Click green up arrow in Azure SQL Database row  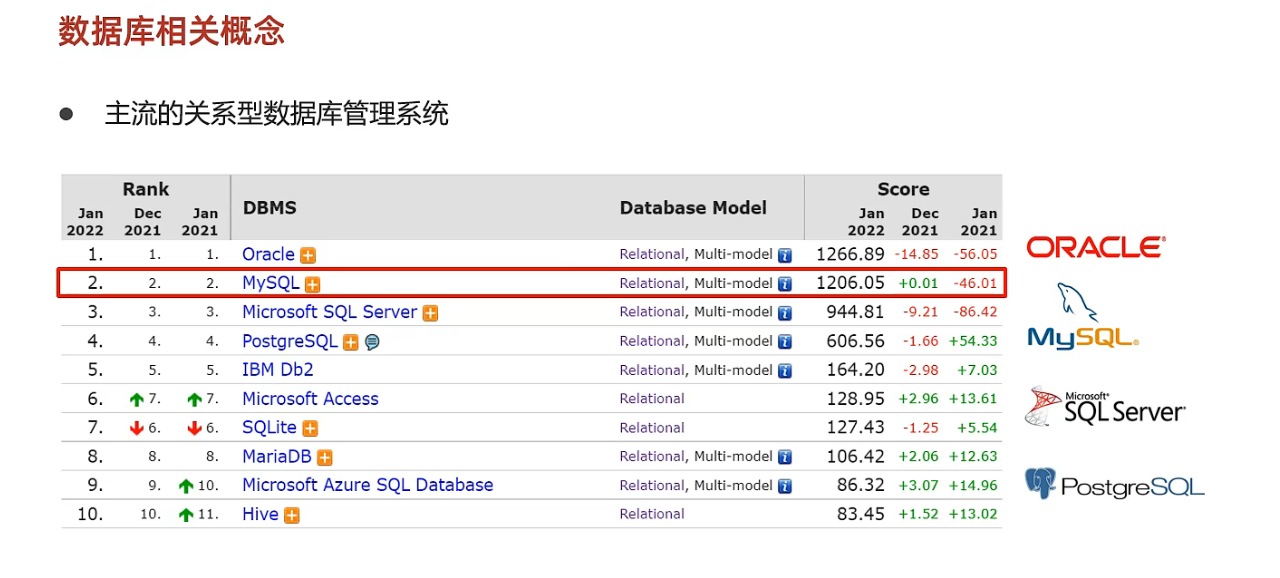coord(186,486)
